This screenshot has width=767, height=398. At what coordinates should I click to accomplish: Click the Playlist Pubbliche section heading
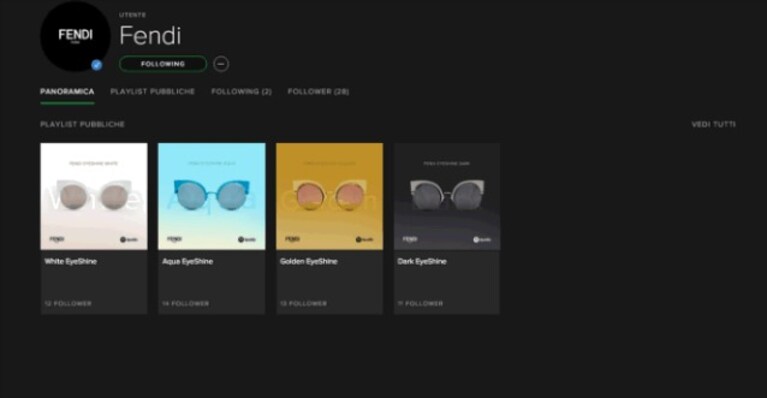[x=82, y=124]
